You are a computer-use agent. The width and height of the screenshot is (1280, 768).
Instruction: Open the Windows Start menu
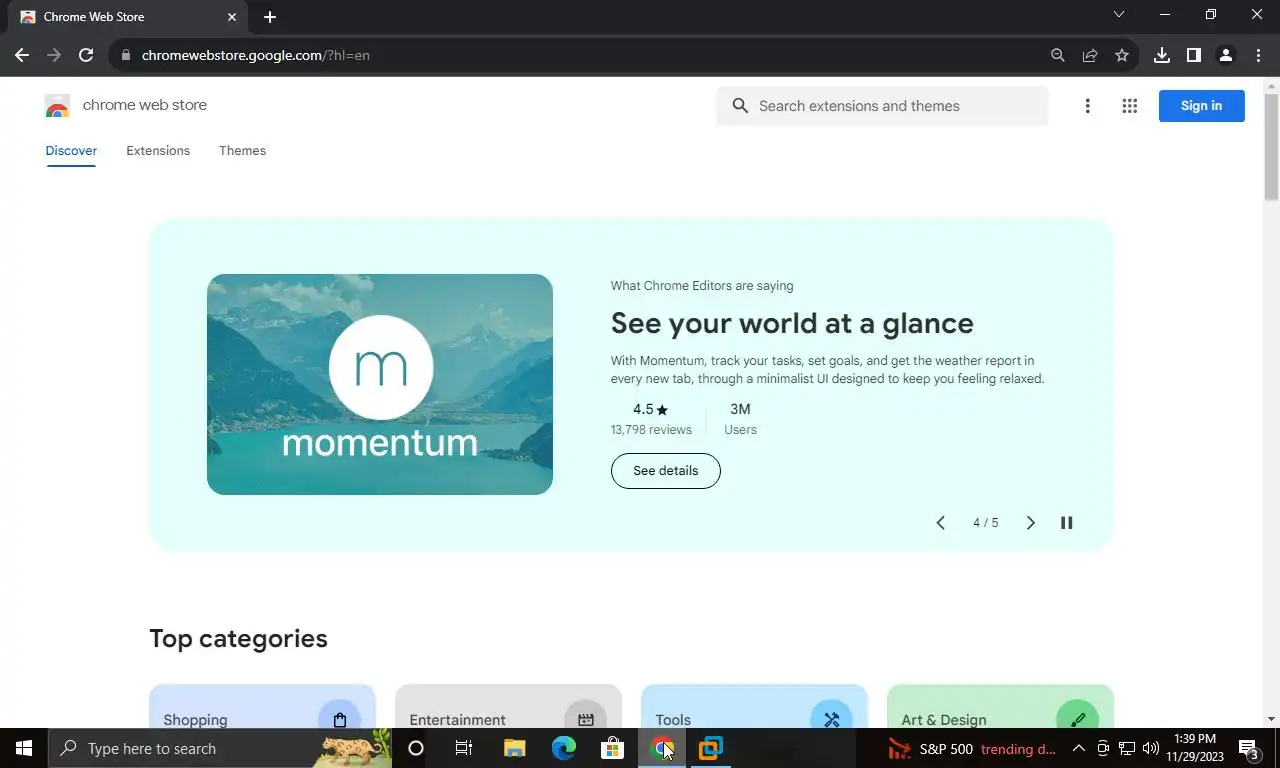pyautogui.click(x=24, y=748)
